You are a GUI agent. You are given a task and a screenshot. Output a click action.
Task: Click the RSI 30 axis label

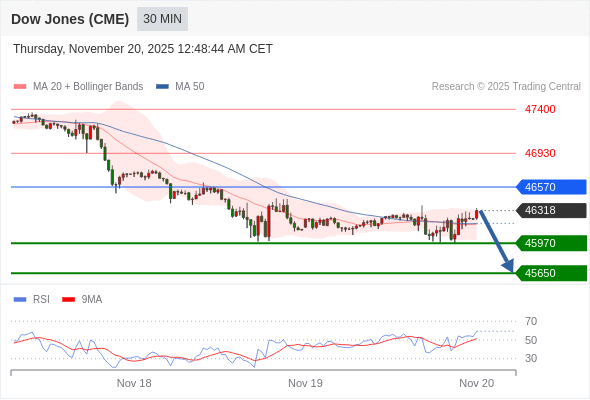click(x=531, y=358)
